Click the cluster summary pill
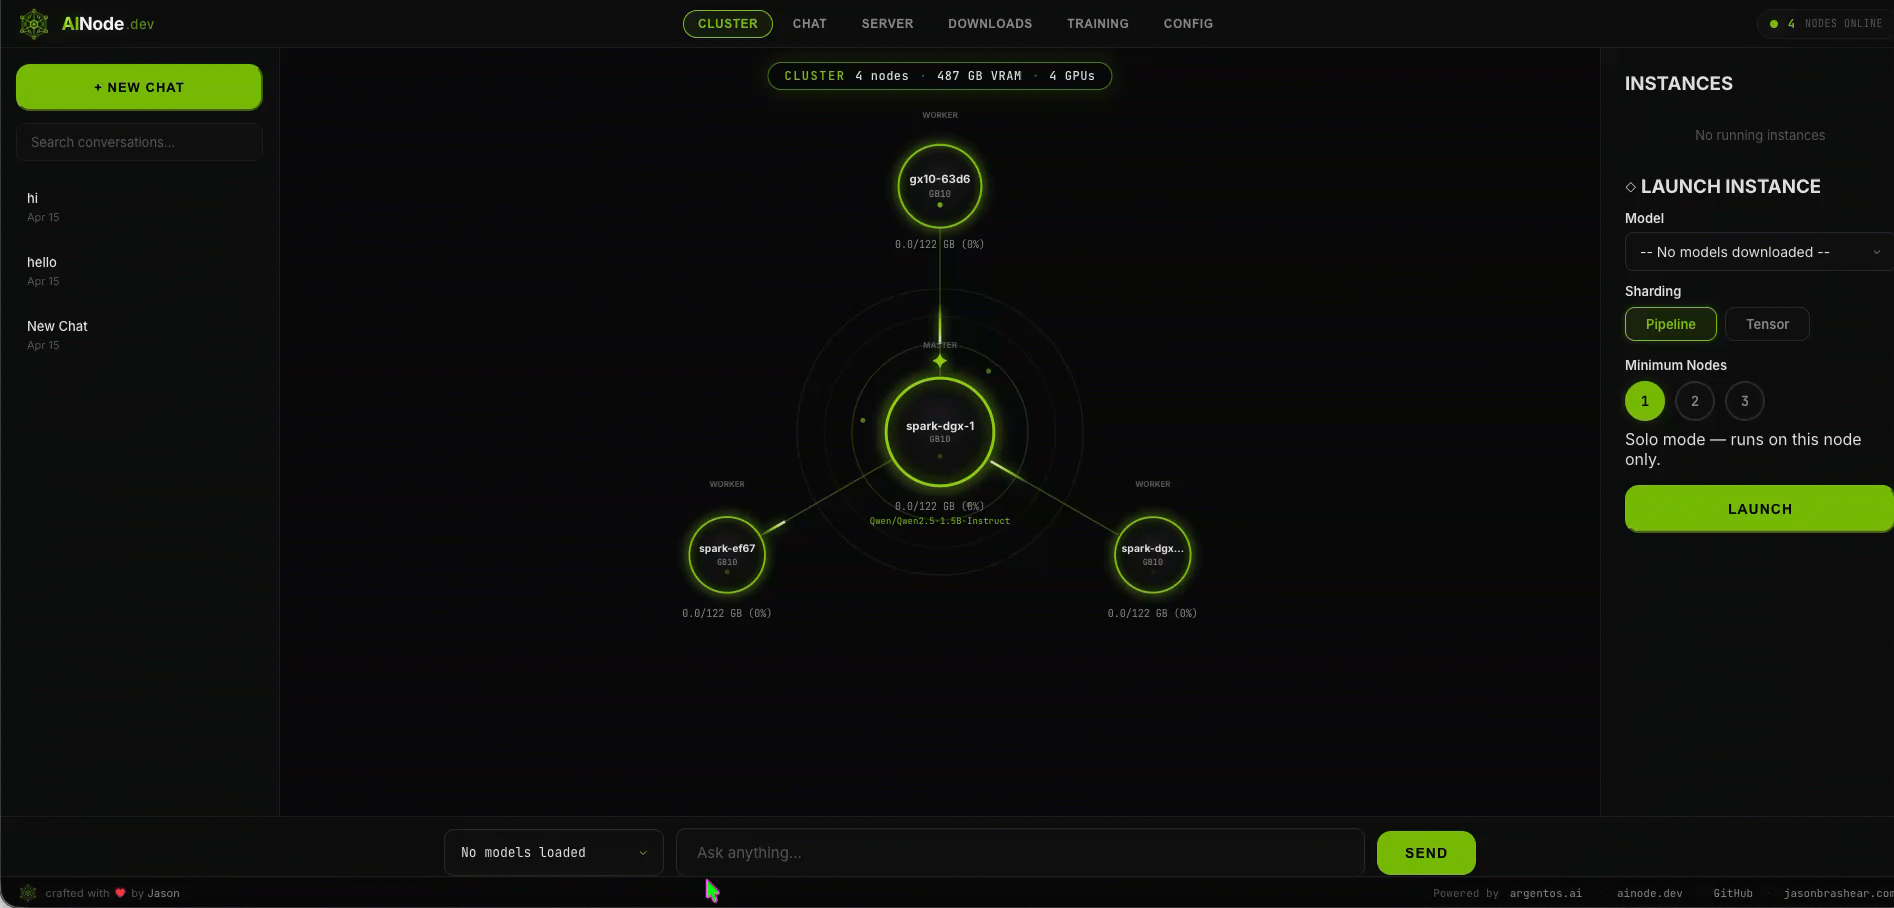This screenshot has height=908, width=1894. tap(940, 76)
